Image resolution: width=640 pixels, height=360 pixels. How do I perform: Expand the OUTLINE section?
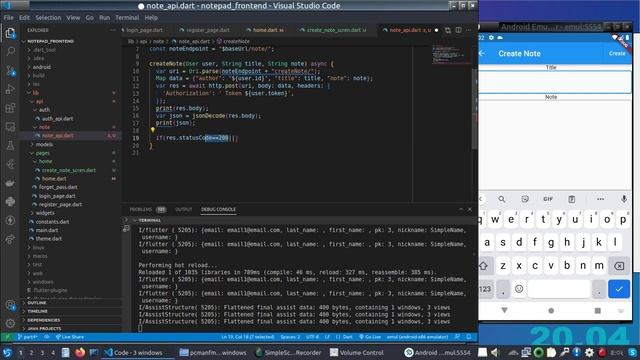[71, 303]
